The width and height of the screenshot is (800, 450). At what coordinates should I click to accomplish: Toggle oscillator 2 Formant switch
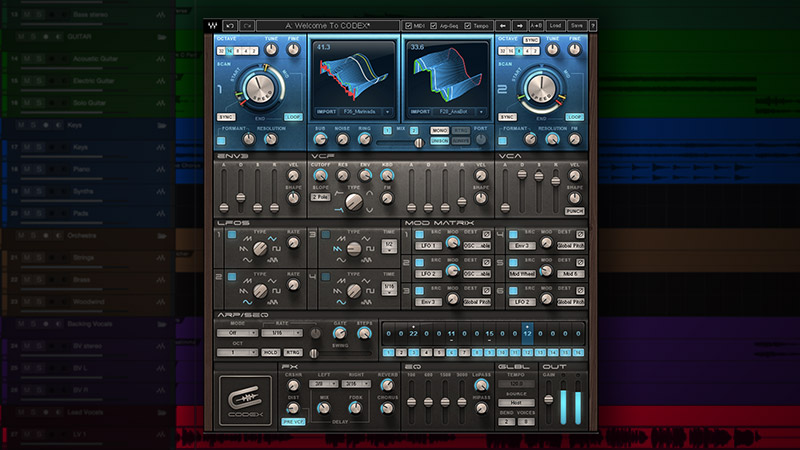503,140
